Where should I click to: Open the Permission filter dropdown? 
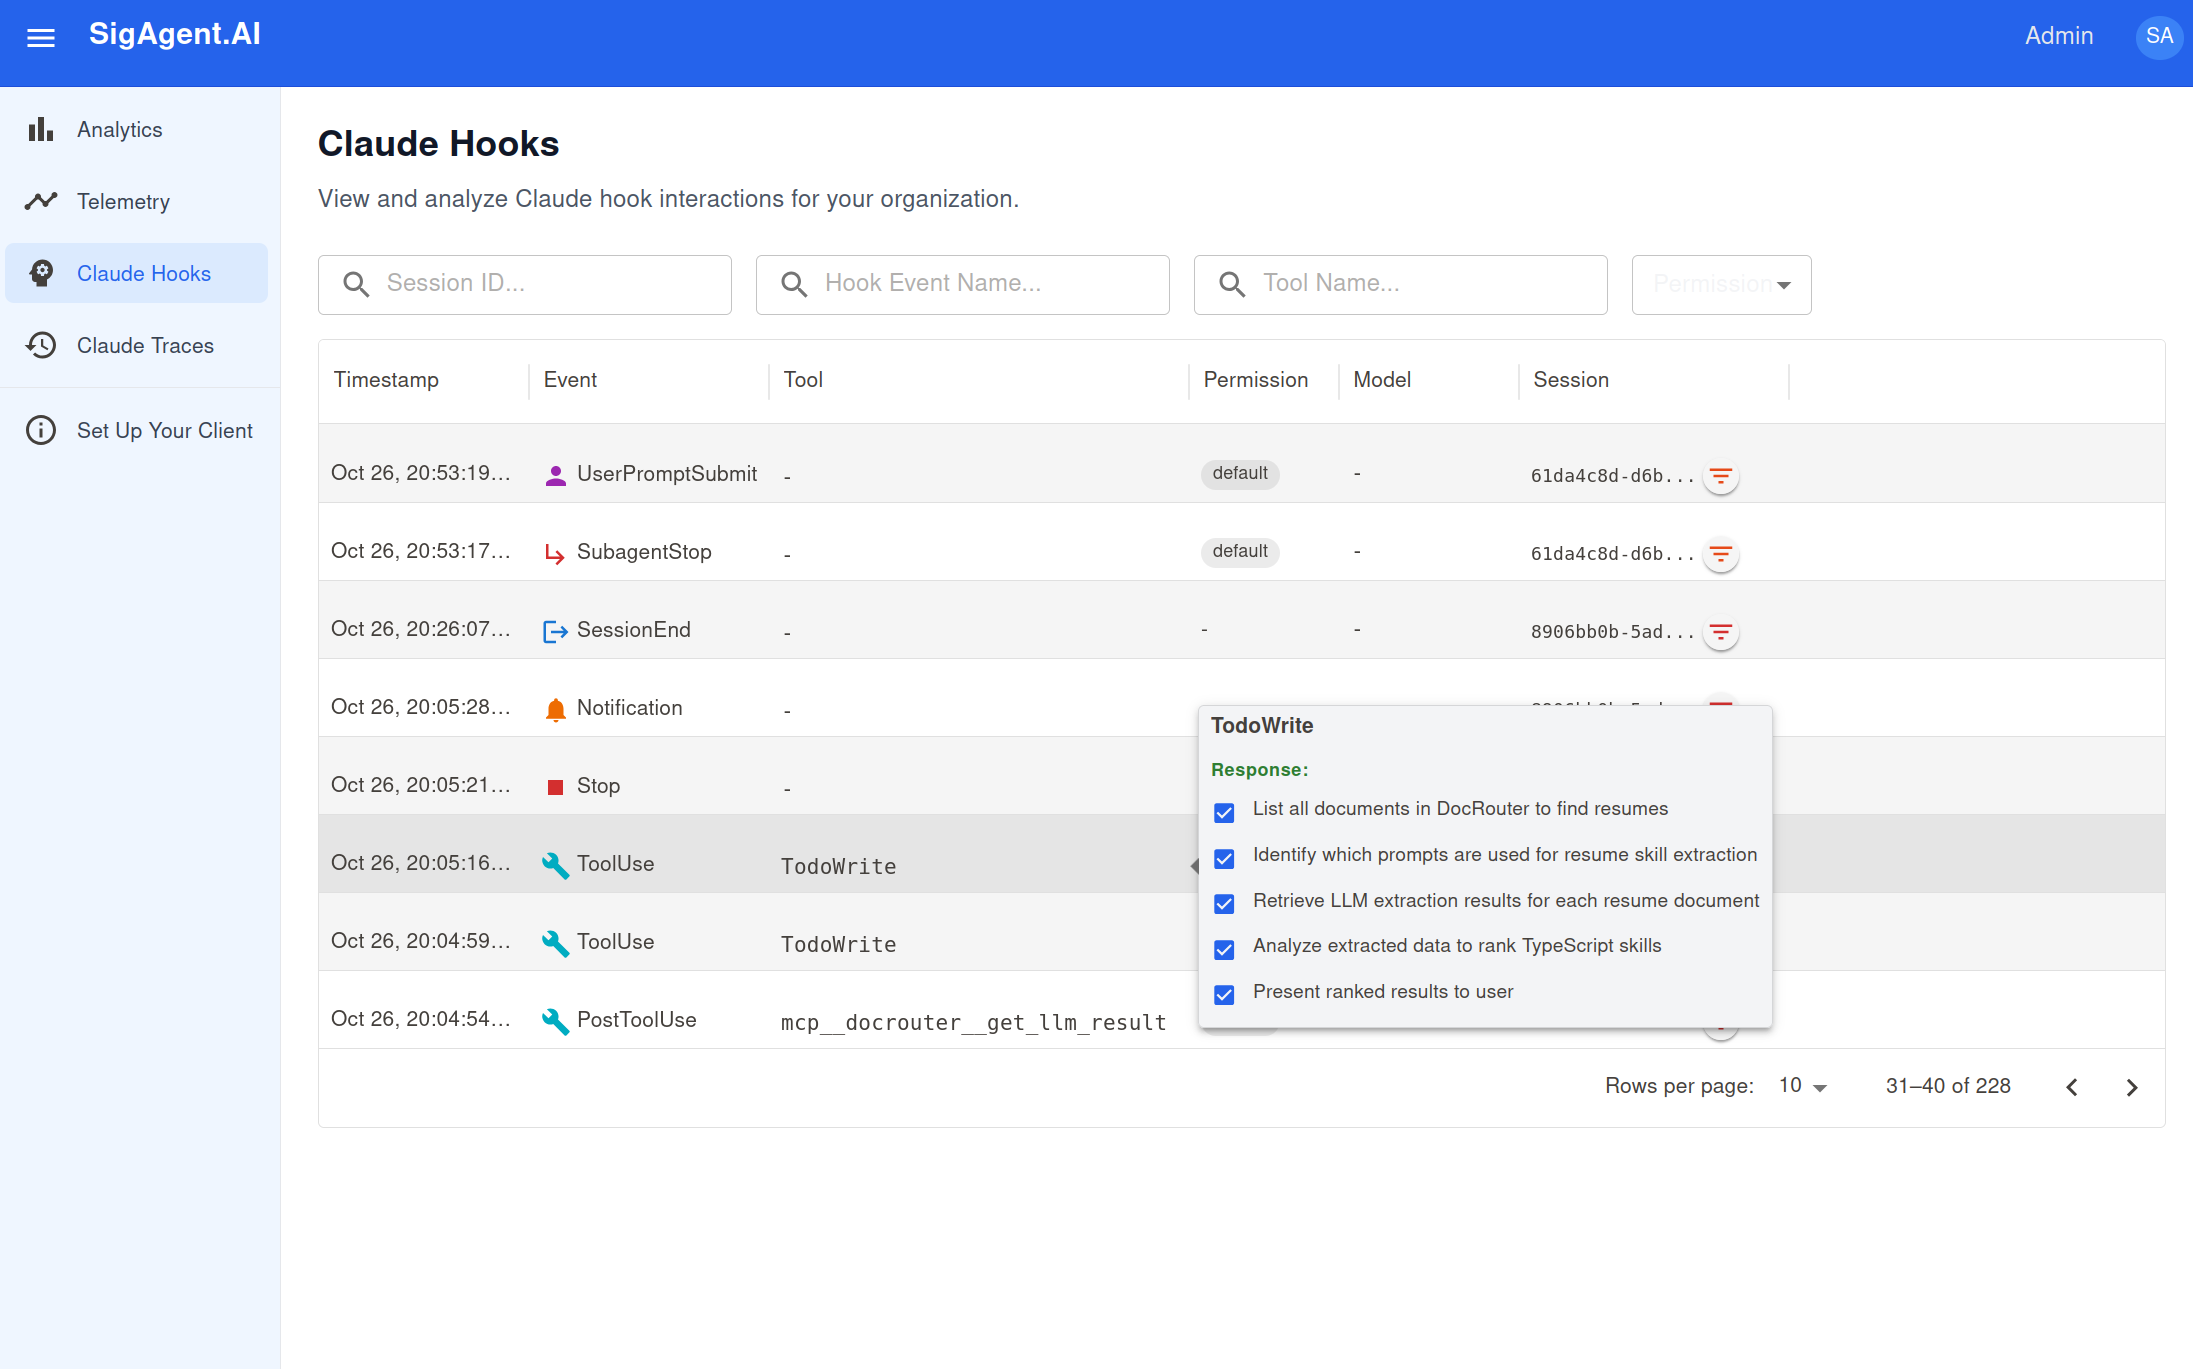pyautogui.click(x=1720, y=284)
